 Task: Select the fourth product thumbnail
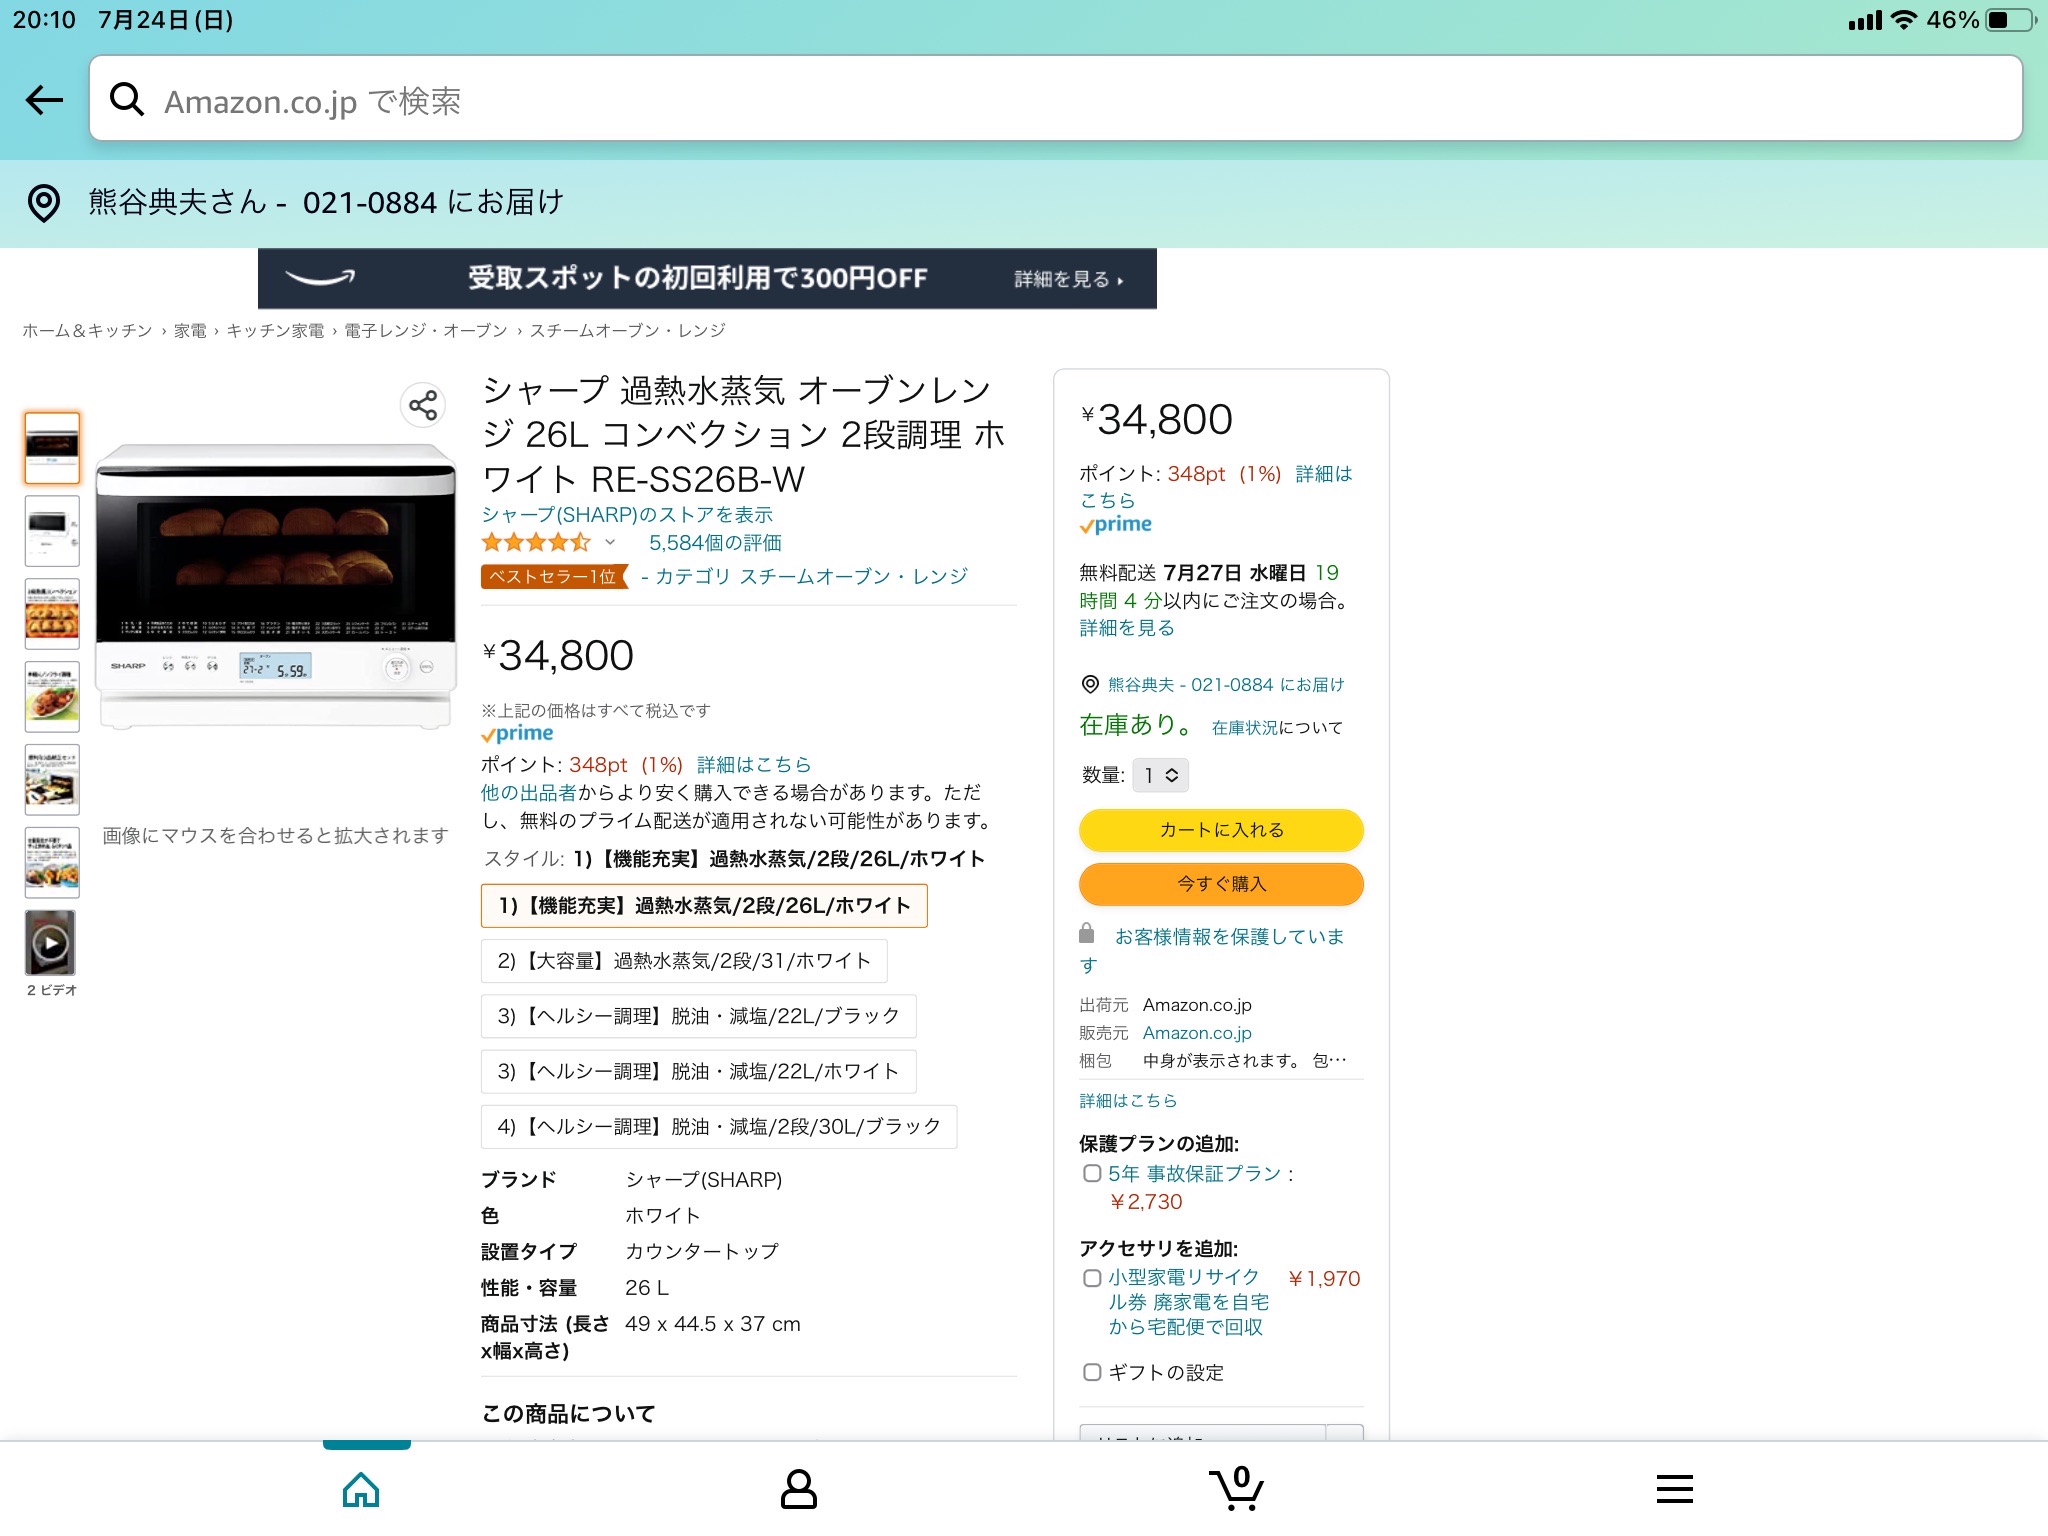point(52,696)
